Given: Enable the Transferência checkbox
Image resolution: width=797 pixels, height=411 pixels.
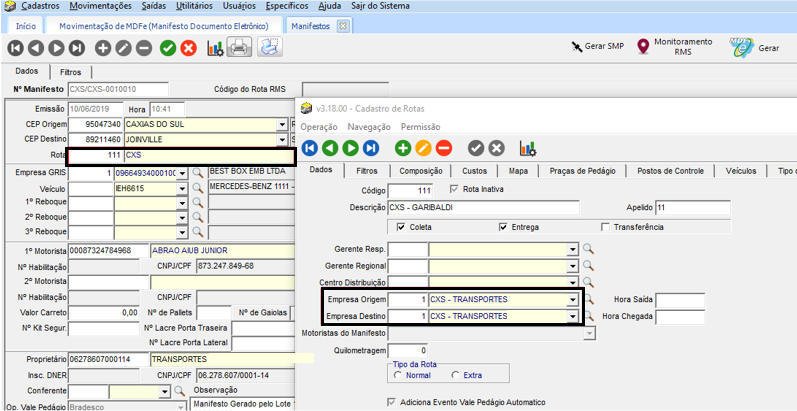Looking at the screenshot, I should click(605, 227).
